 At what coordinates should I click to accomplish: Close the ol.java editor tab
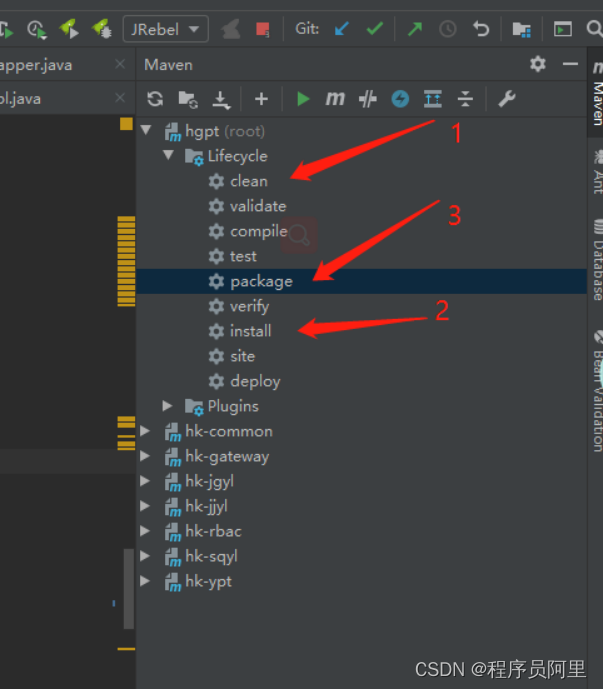point(120,98)
